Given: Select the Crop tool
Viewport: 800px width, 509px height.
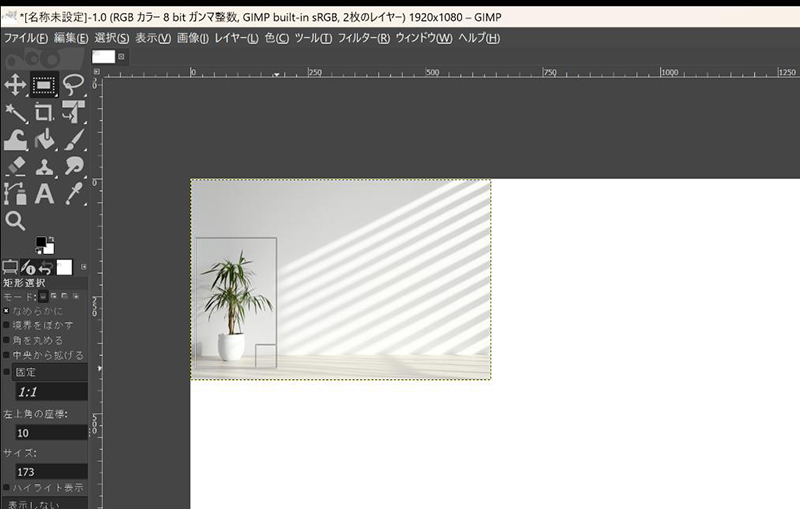Looking at the screenshot, I should coord(44,113).
